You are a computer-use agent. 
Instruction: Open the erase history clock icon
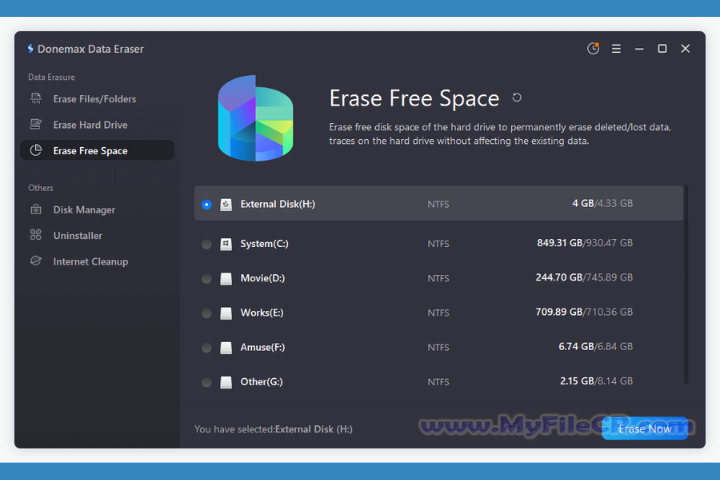click(593, 48)
